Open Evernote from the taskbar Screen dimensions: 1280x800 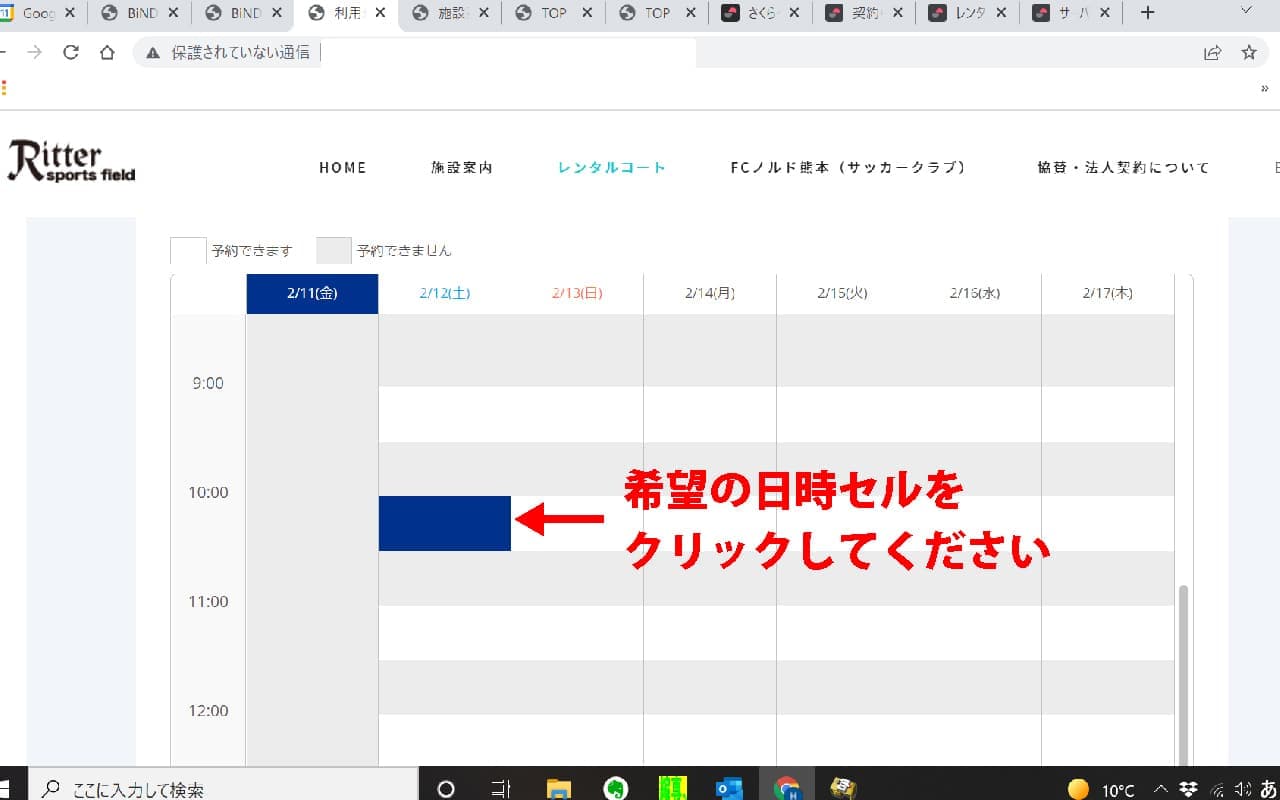[616, 789]
